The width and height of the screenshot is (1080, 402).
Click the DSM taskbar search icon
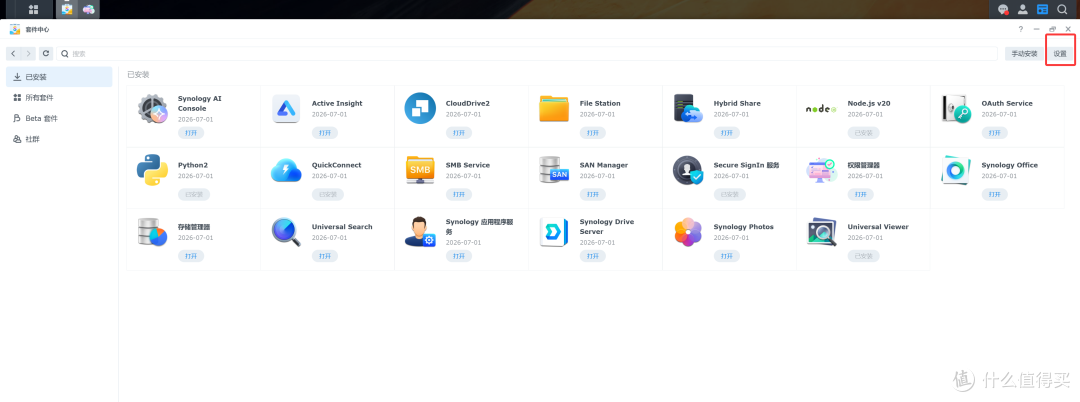coord(1062,10)
